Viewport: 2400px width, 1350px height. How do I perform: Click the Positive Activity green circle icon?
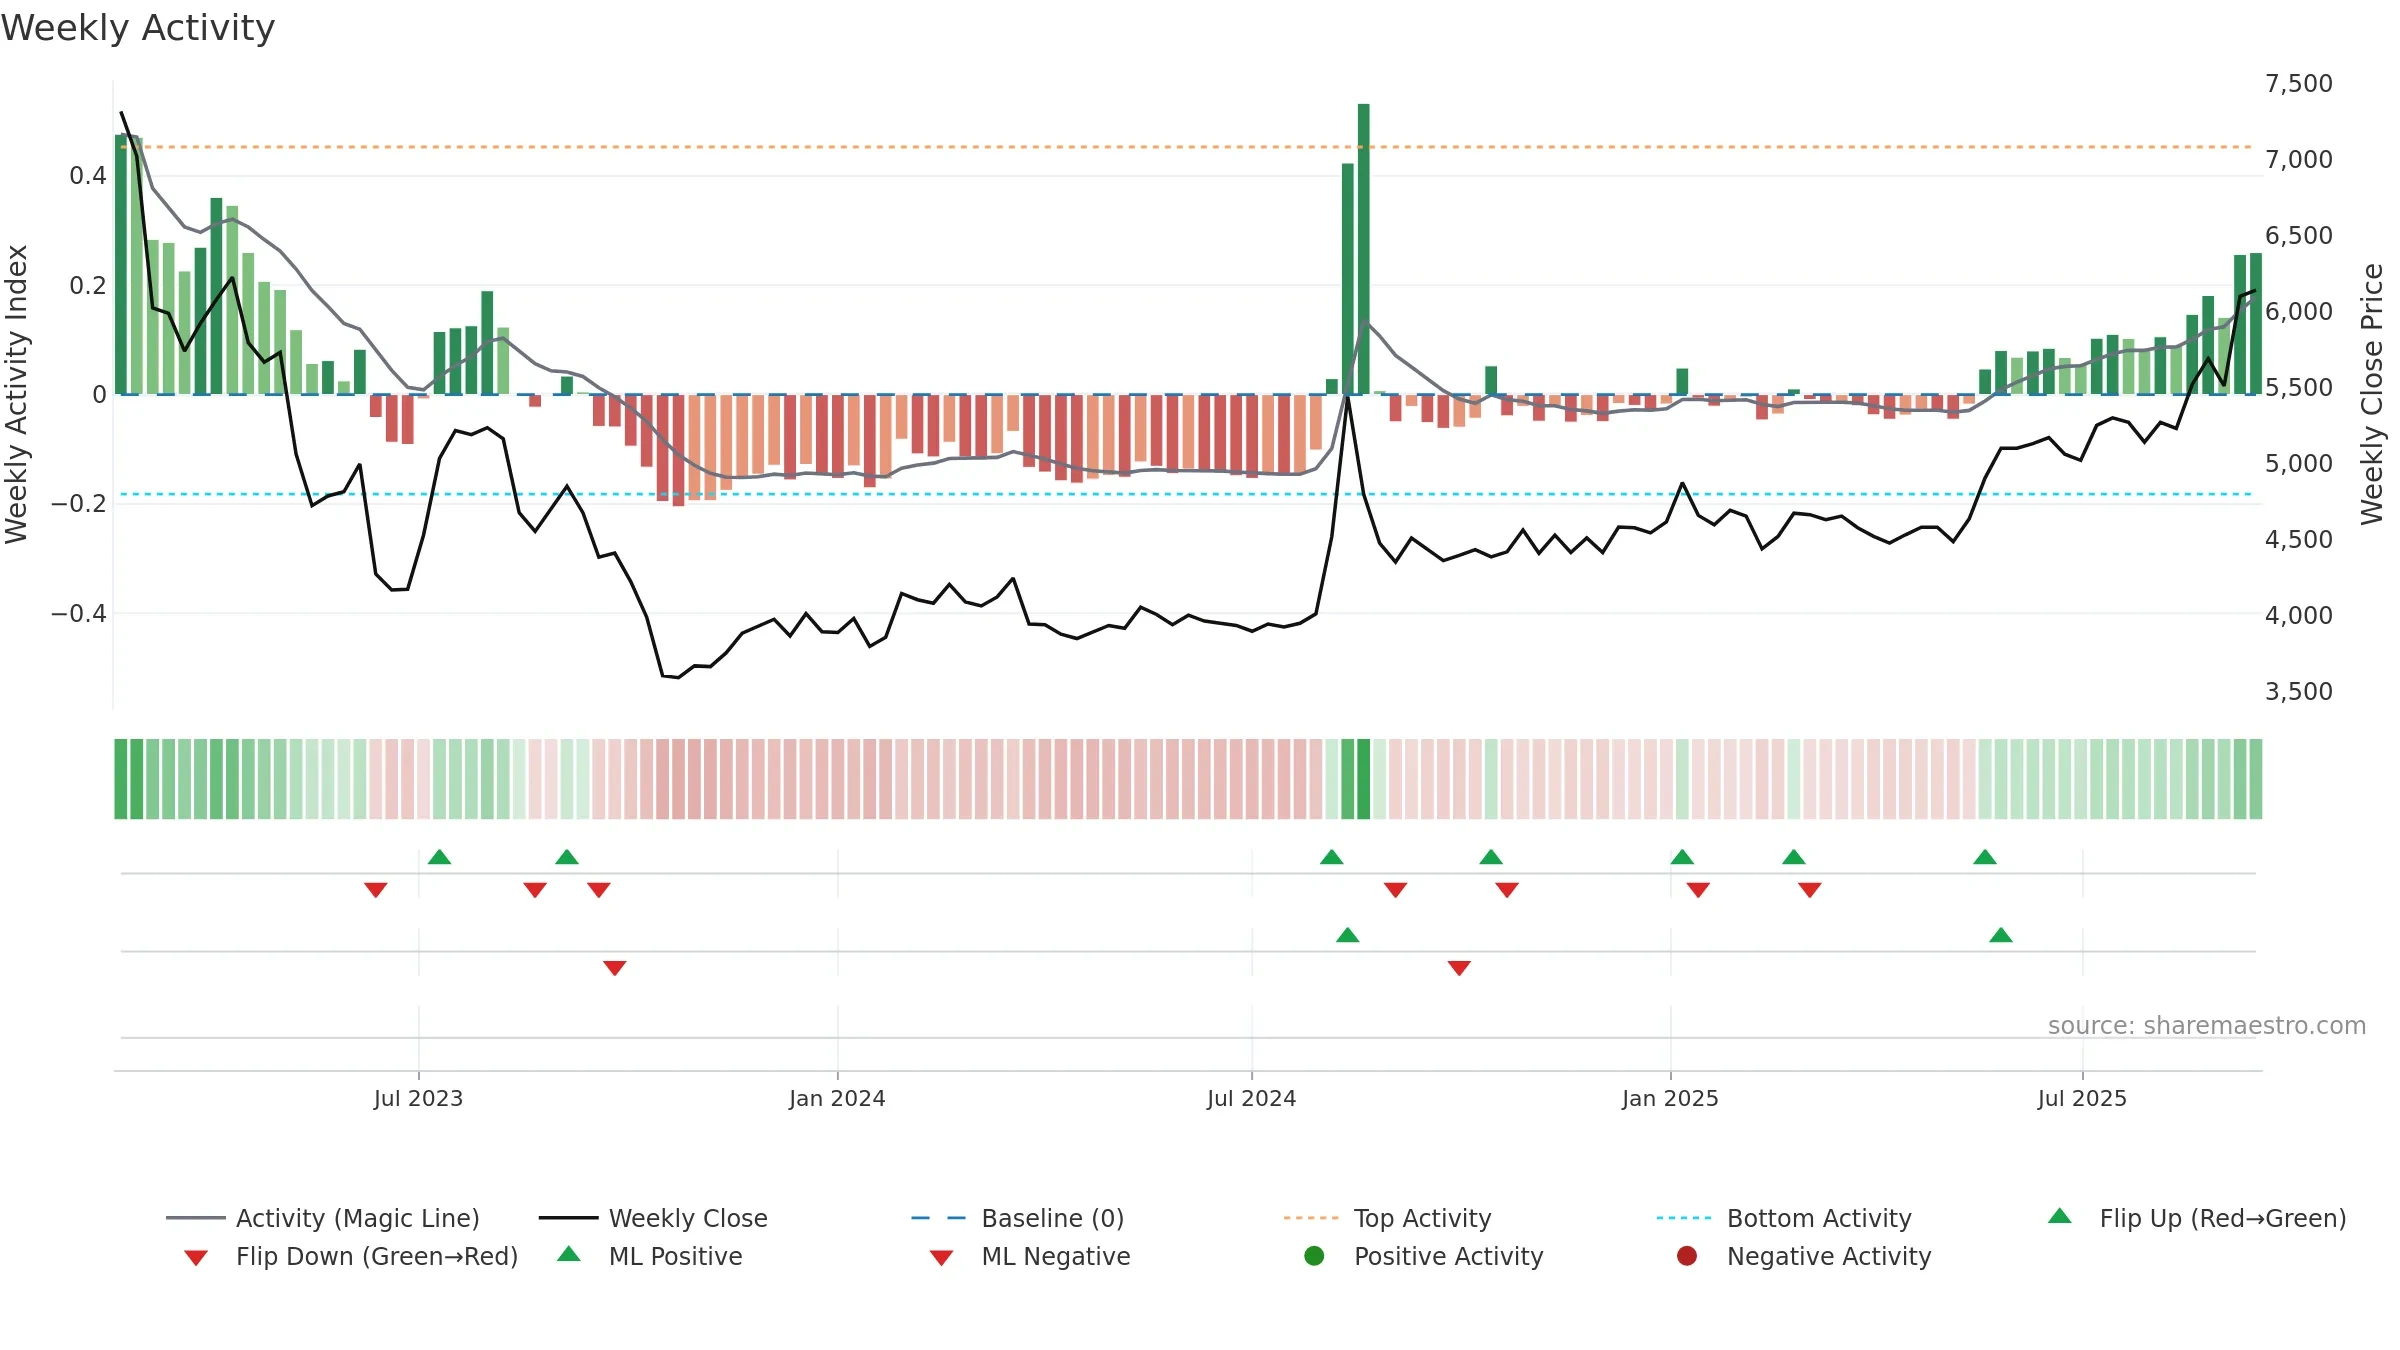[x=1315, y=1255]
